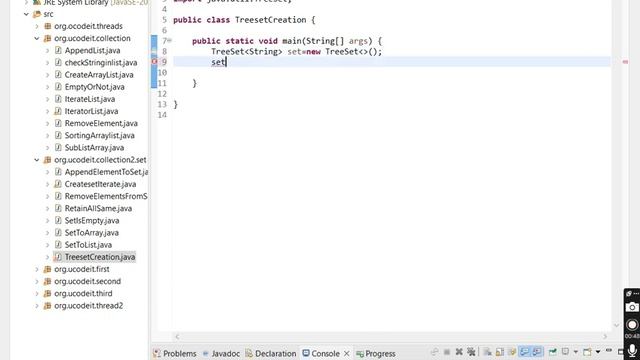Click the error marker on line 9
This screenshot has width=640, height=360.
[154, 62]
